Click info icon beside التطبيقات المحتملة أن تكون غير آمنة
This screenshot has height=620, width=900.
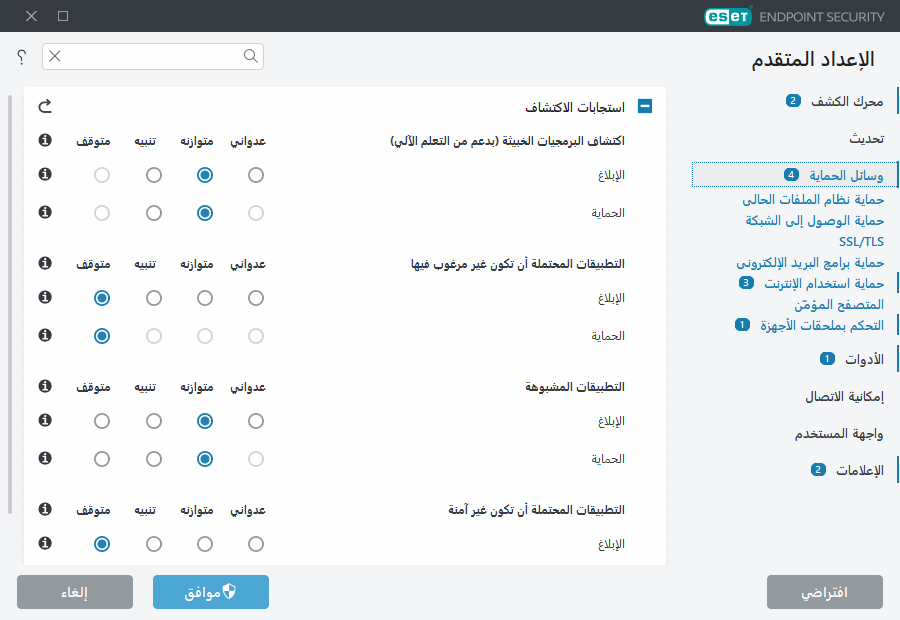click(43, 509)
